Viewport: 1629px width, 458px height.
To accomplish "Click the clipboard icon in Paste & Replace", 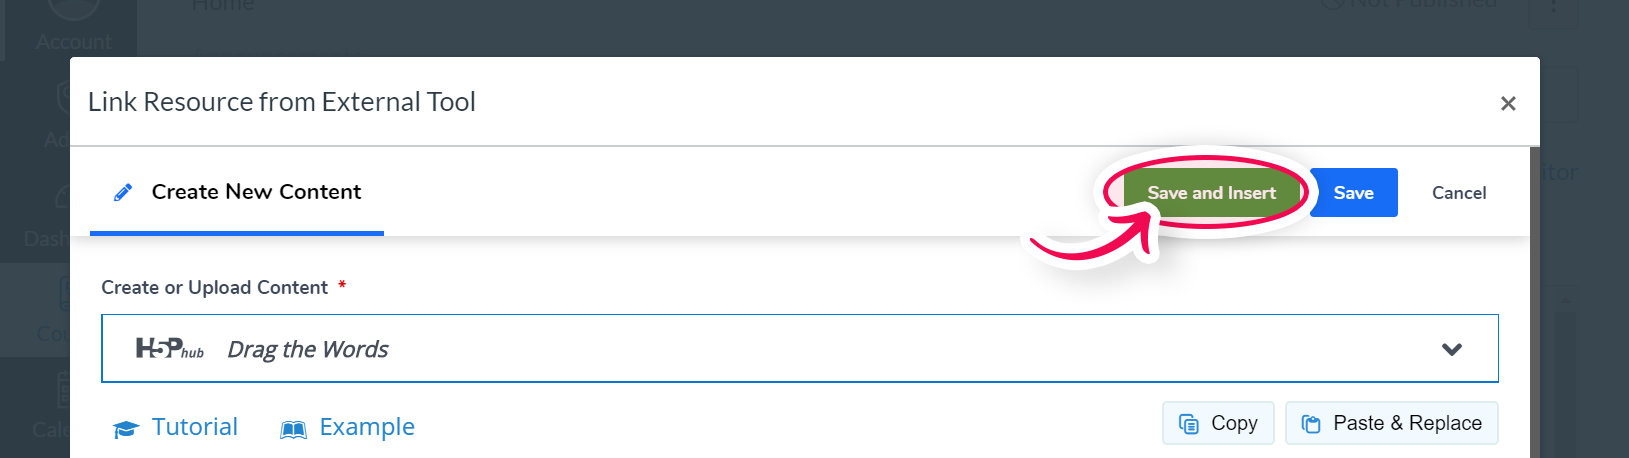I will tap(1311, 424).
